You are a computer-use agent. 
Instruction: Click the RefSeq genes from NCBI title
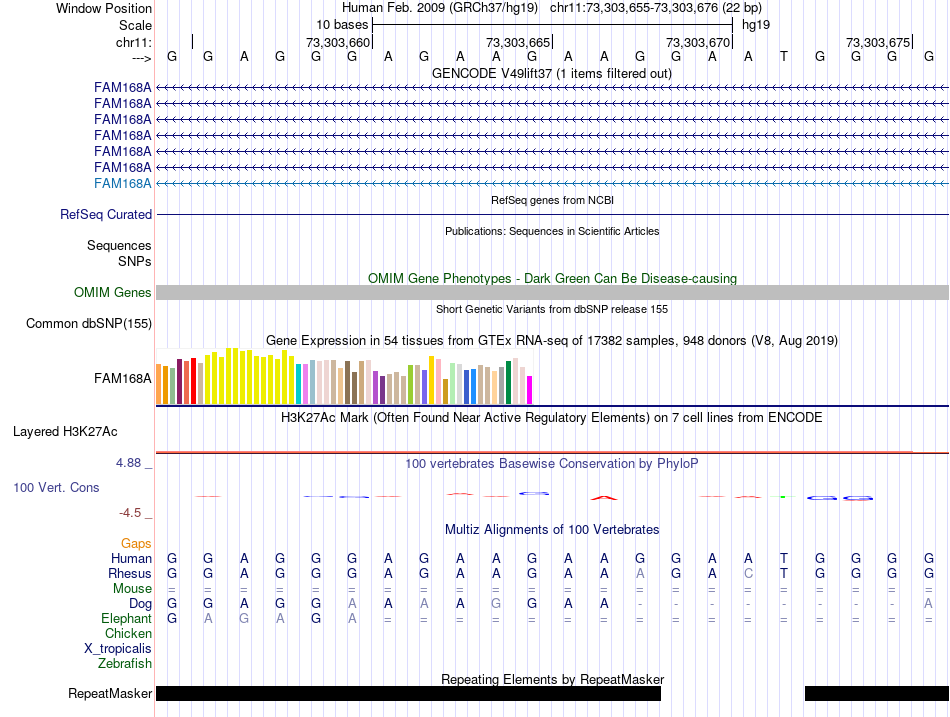(552, 200)
